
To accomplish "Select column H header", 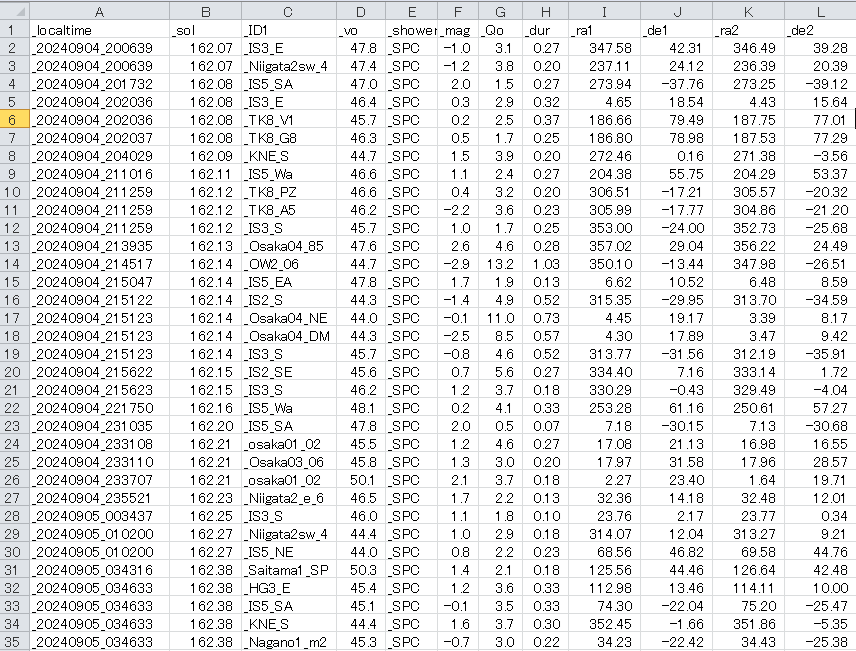I will tap(546, 11).
